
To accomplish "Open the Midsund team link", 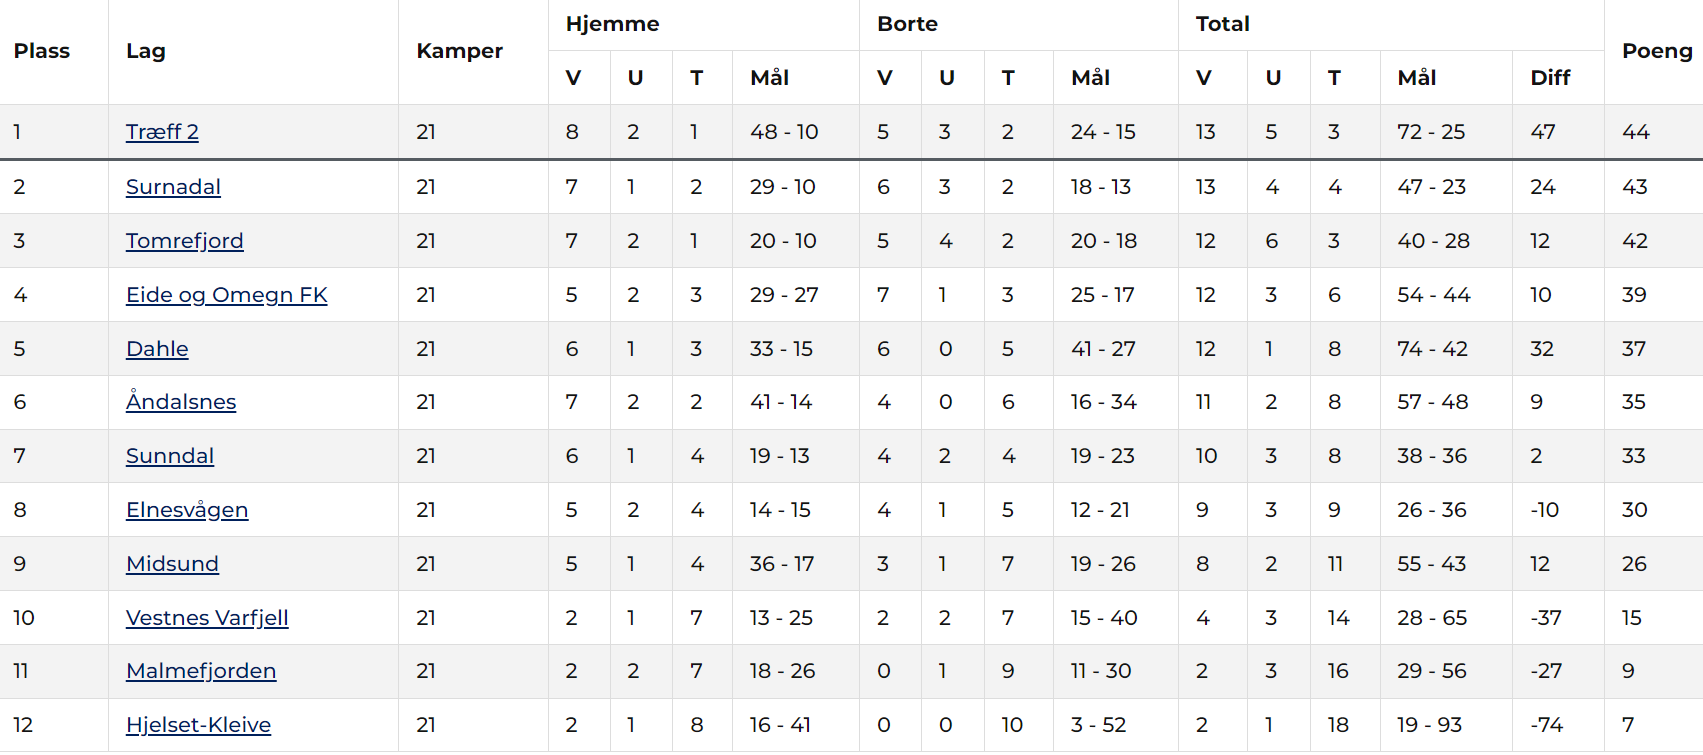I will (x=172, y=564).
